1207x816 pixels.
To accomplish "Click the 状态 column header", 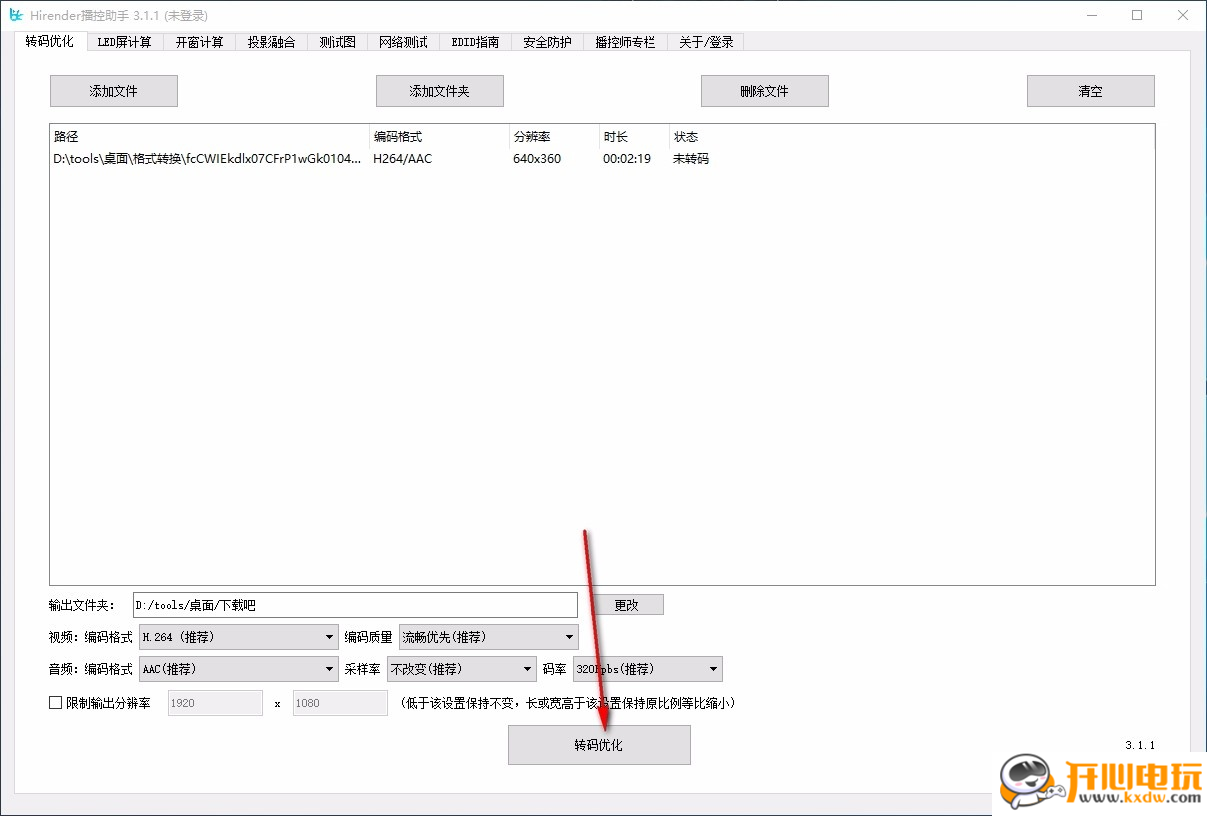I will pyautogui.click(x=686, y=137).
